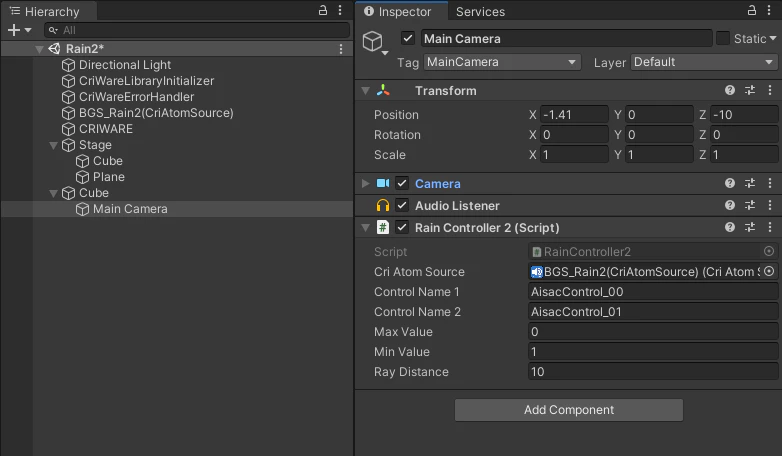Focus the Hierarchy search field
This screenshot has width=782, height=456.
pos(197,30)
